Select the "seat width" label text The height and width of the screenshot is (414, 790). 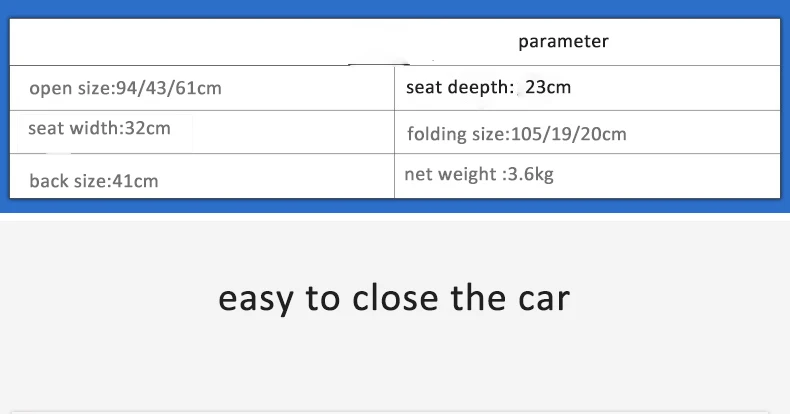coord(74,128)
